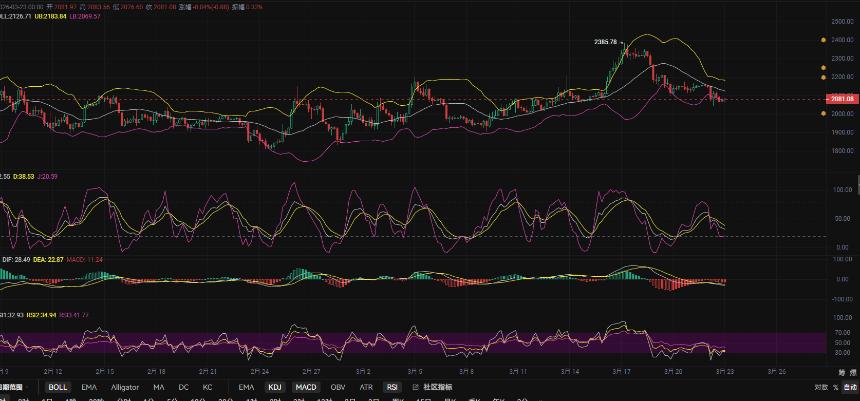
Task: Toggle 自动 auto-scale on price axis
Action: 850,387
